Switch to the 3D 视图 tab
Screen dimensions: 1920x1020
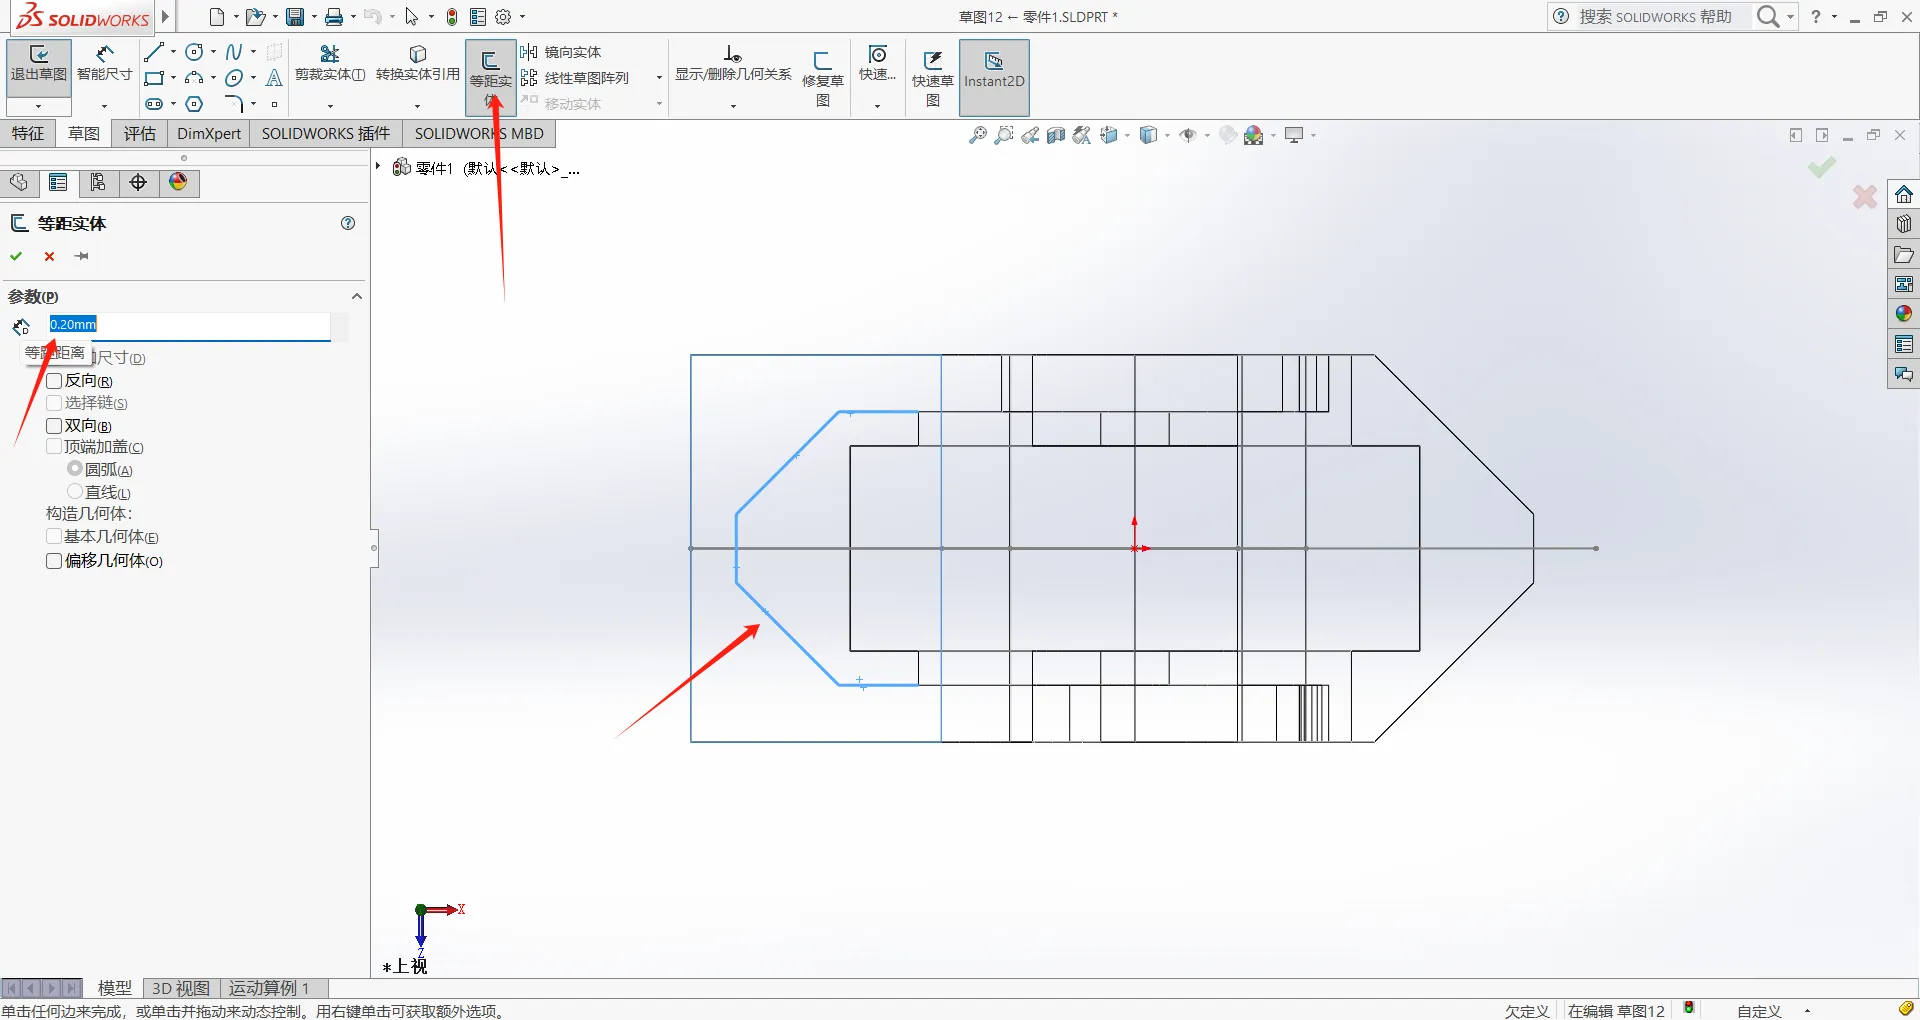click(x=181, y=988)
